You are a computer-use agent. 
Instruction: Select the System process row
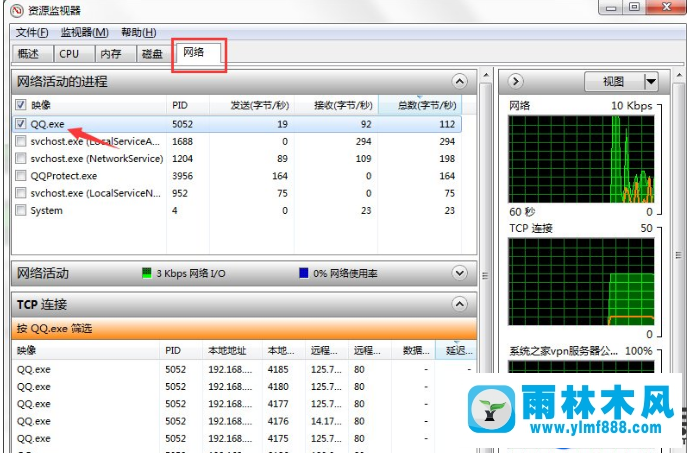point(237,210)
